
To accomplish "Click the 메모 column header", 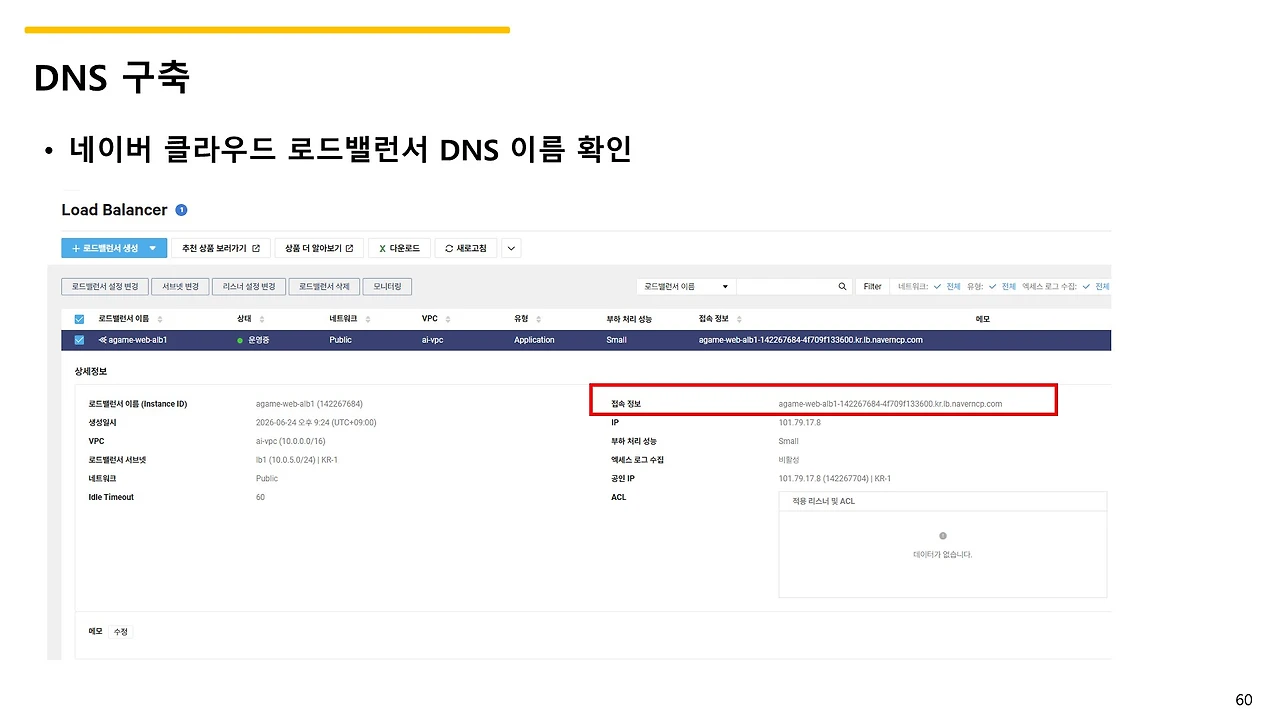I will (x=982, y=319).
